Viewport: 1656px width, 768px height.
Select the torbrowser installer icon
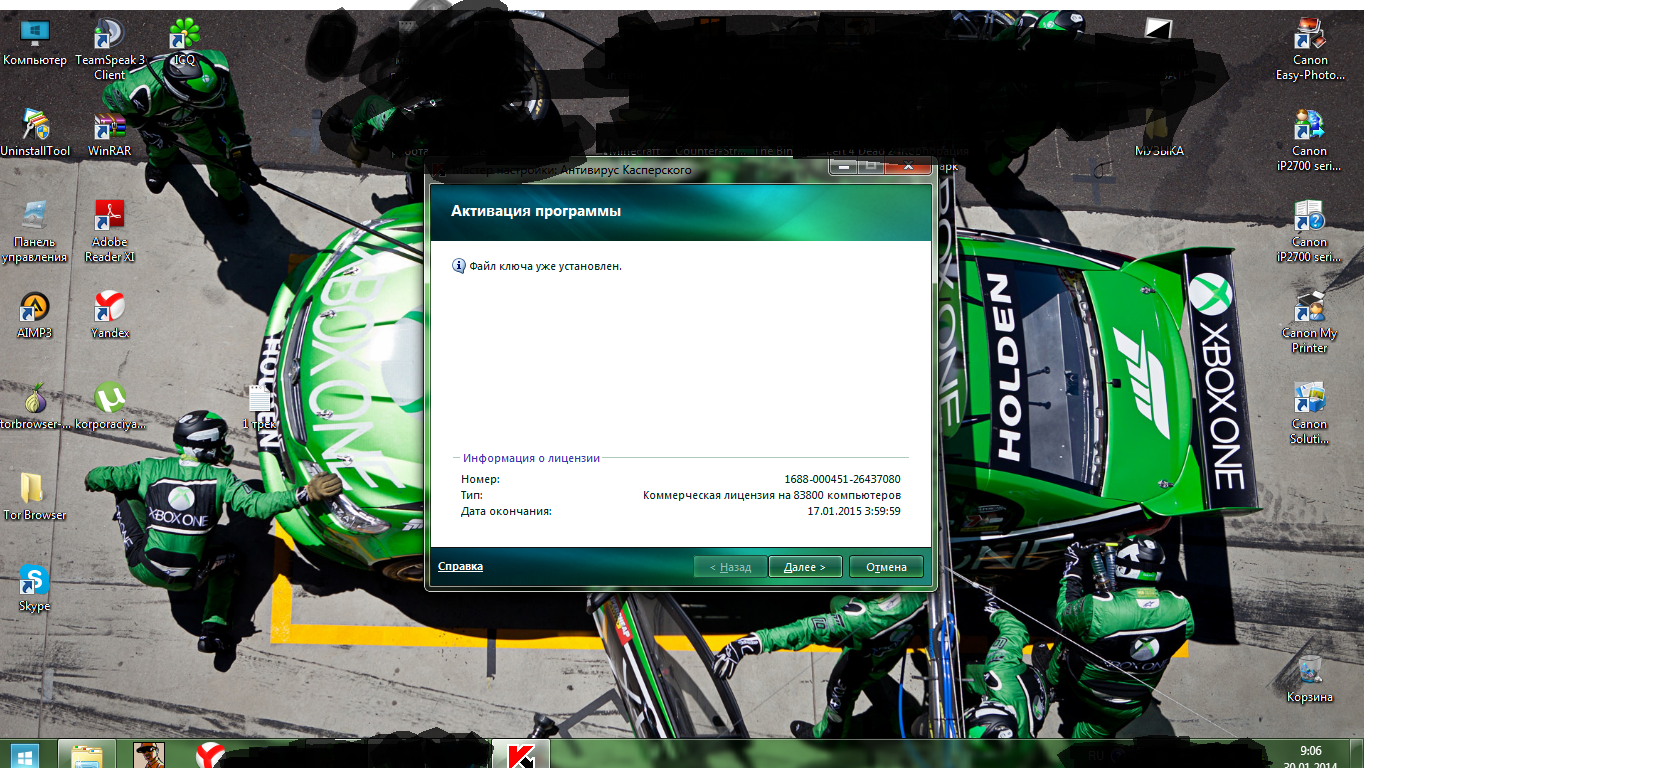pos(35,406)
